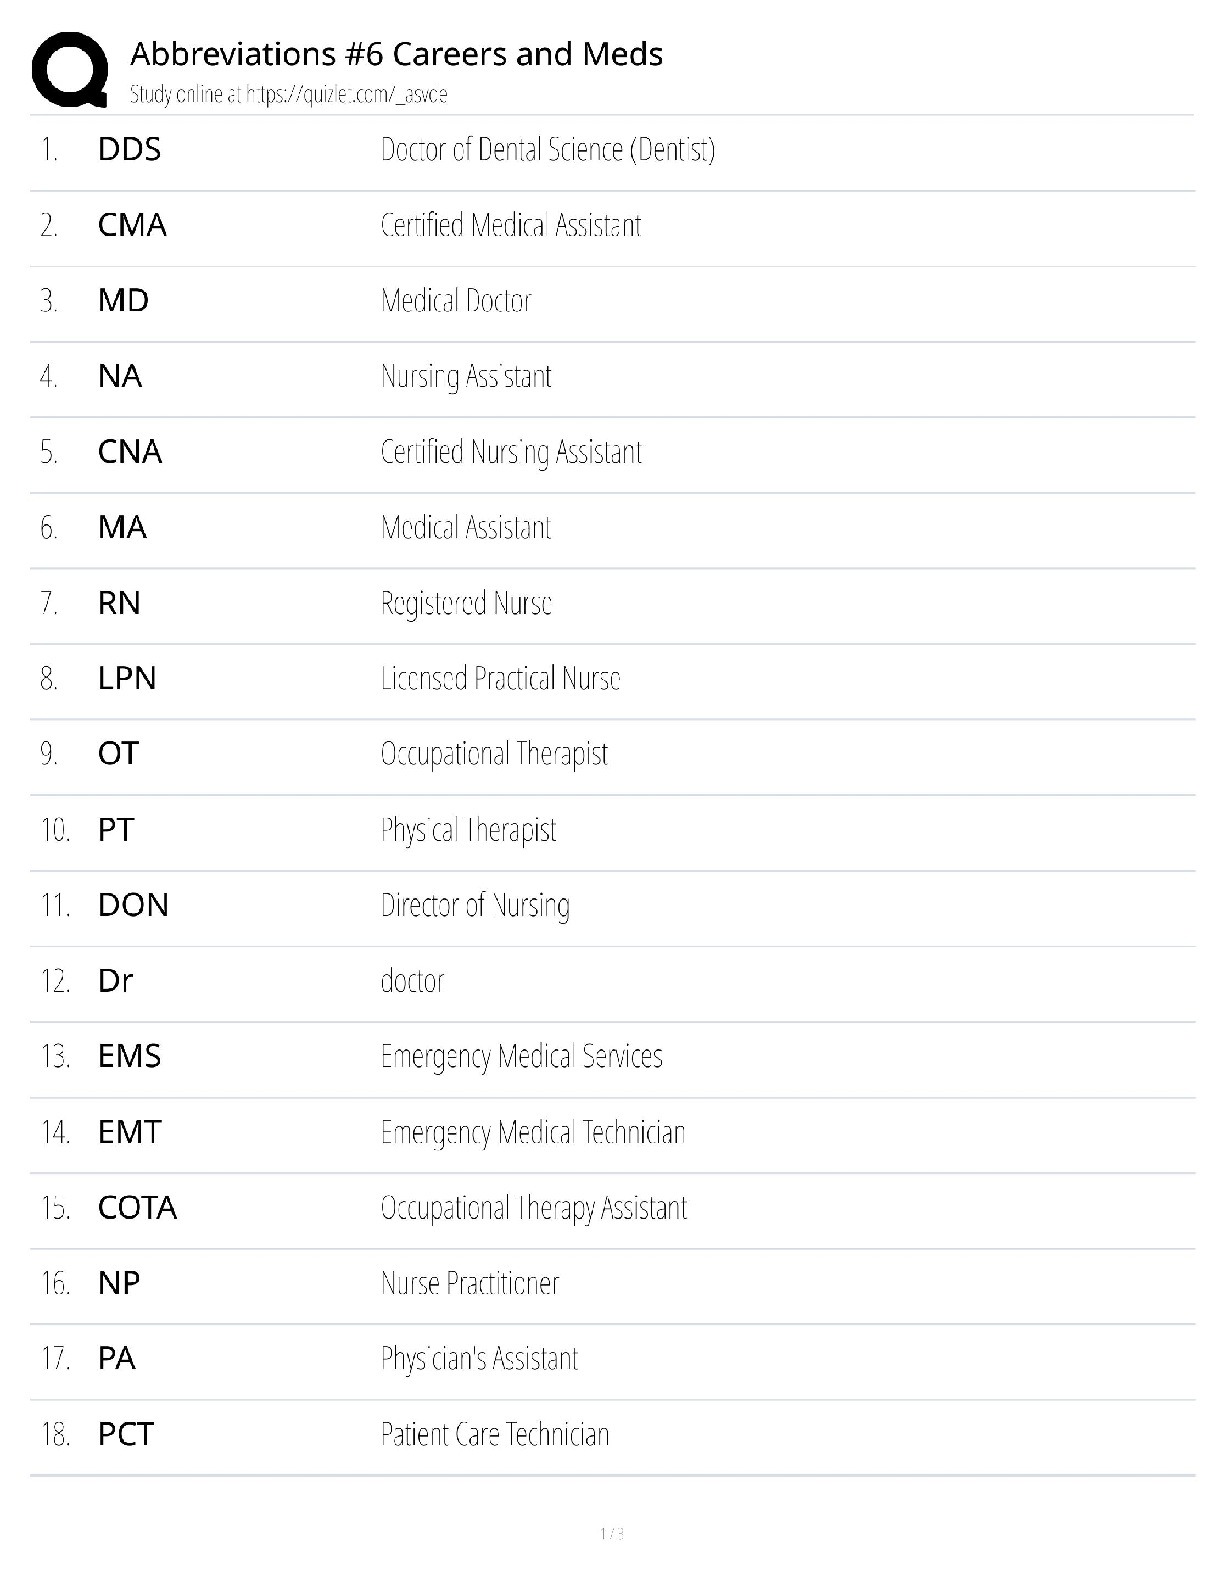Select Nurse Practitioner definition
1224x1584 pixels.
[470, 1283]
